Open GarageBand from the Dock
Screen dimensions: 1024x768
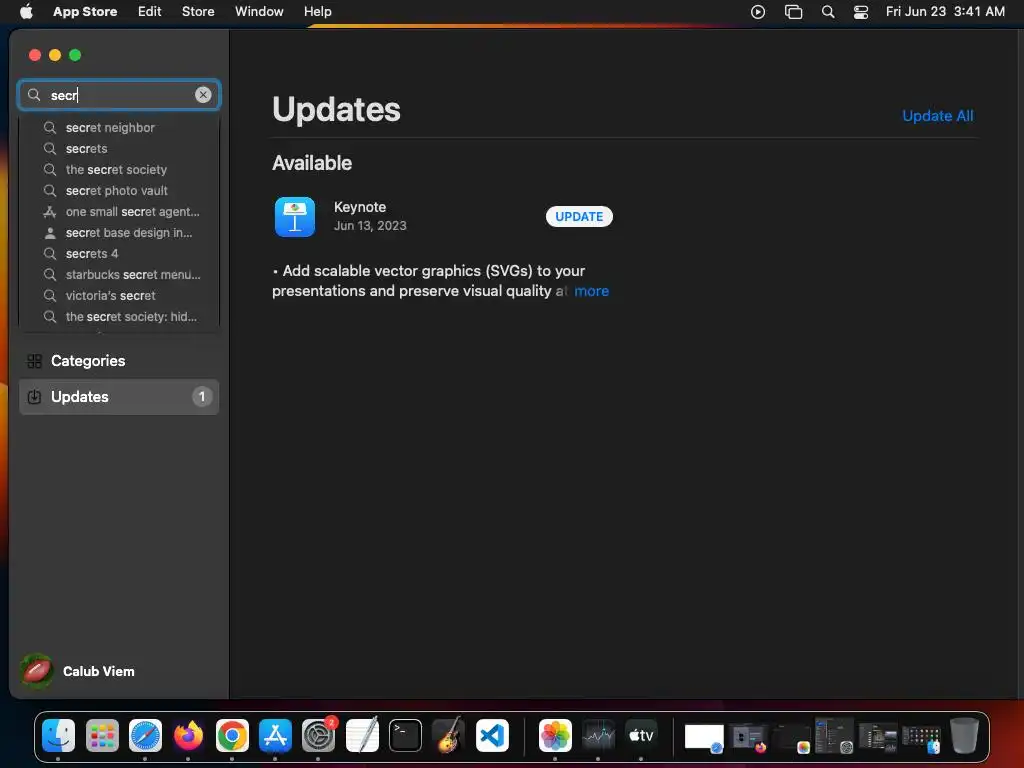[x=449, y=735]
